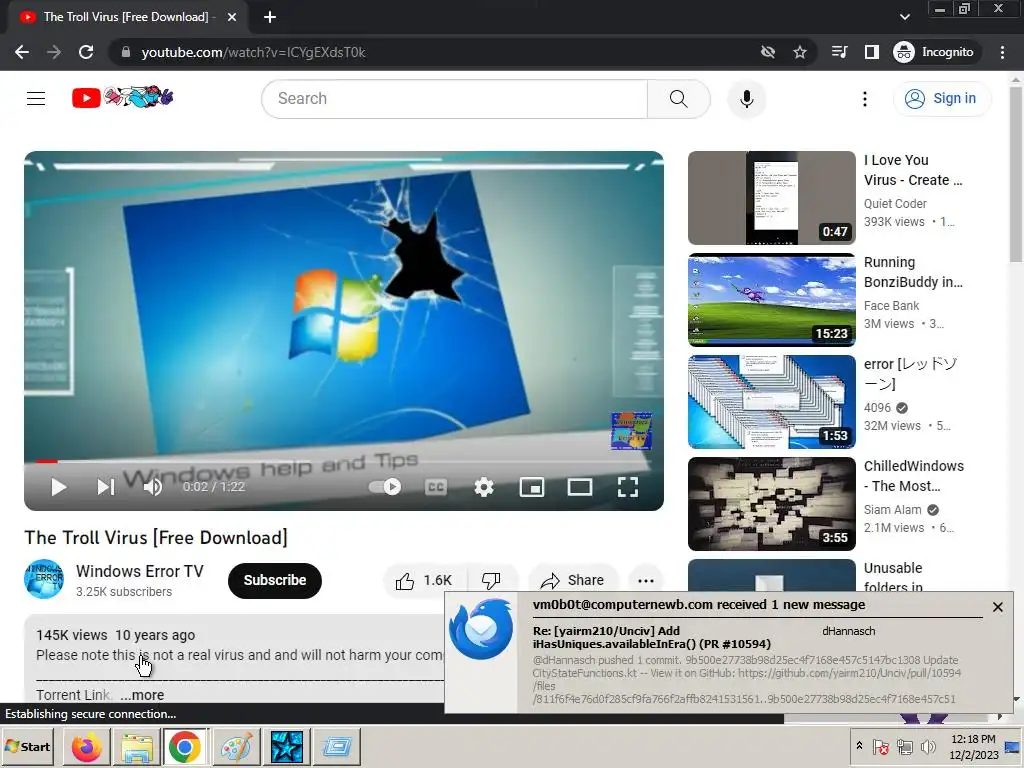
Task: Click the search magnifier button
Action: (679, 99)
